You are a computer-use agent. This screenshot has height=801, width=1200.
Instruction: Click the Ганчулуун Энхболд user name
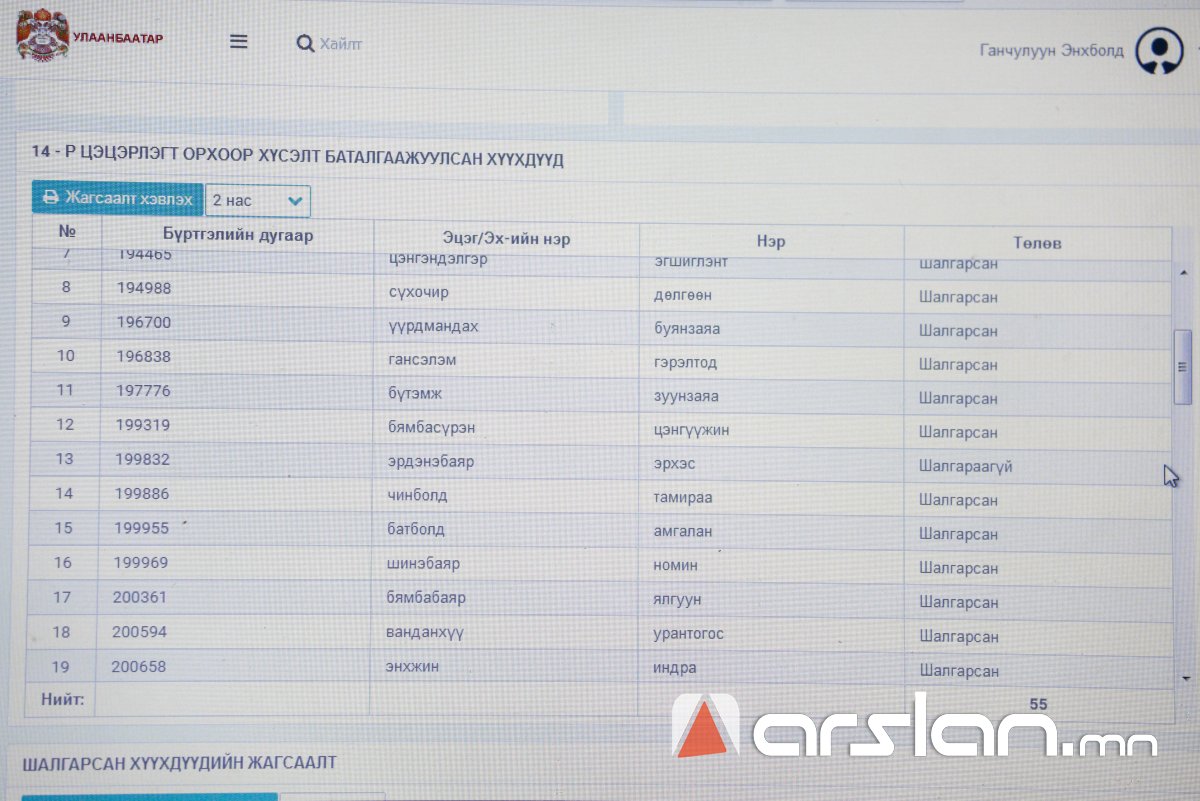pos(1052,51)
